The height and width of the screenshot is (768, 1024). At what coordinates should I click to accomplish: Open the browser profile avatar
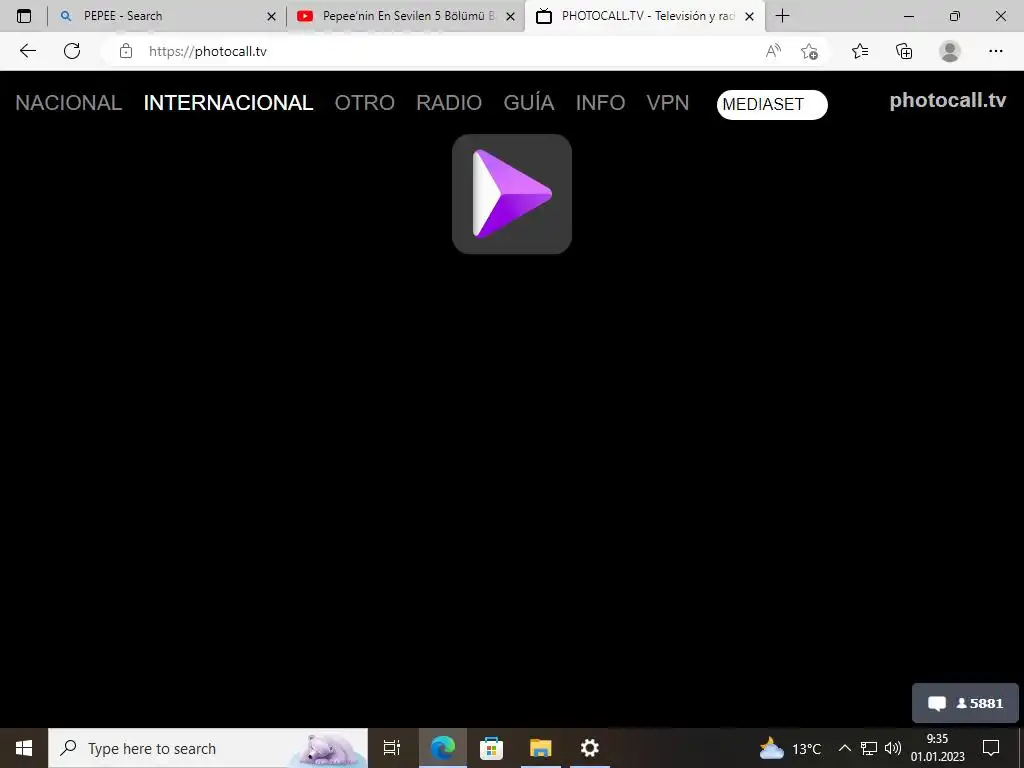click(950, 51)
